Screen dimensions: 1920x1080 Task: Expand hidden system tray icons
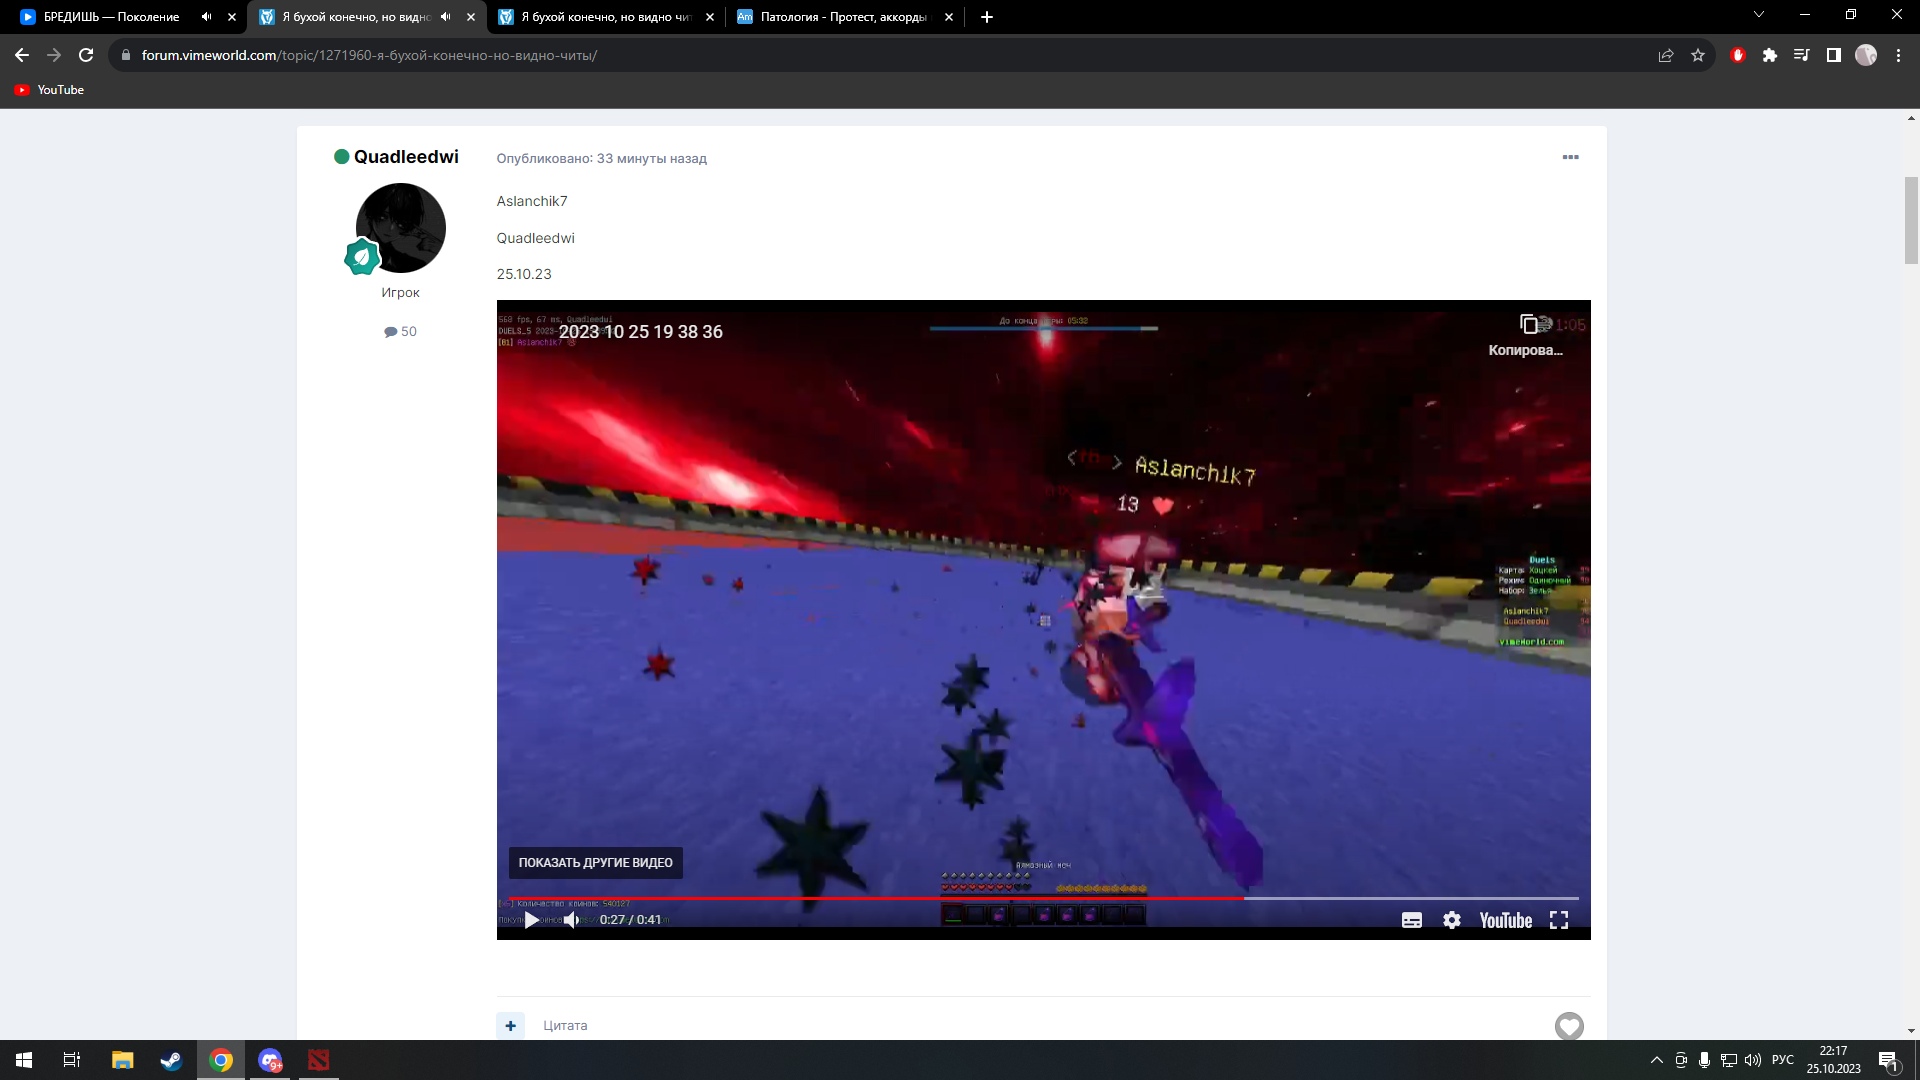(1655, 1059)
